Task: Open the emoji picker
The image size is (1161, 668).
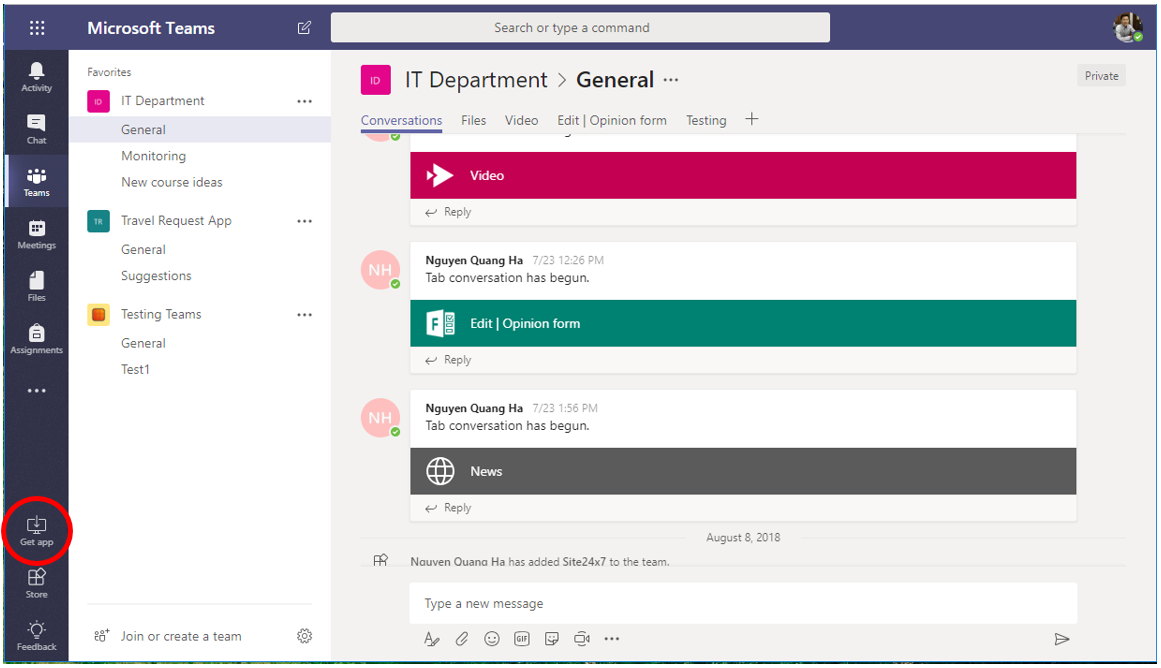Action: [x=491, y=638]
